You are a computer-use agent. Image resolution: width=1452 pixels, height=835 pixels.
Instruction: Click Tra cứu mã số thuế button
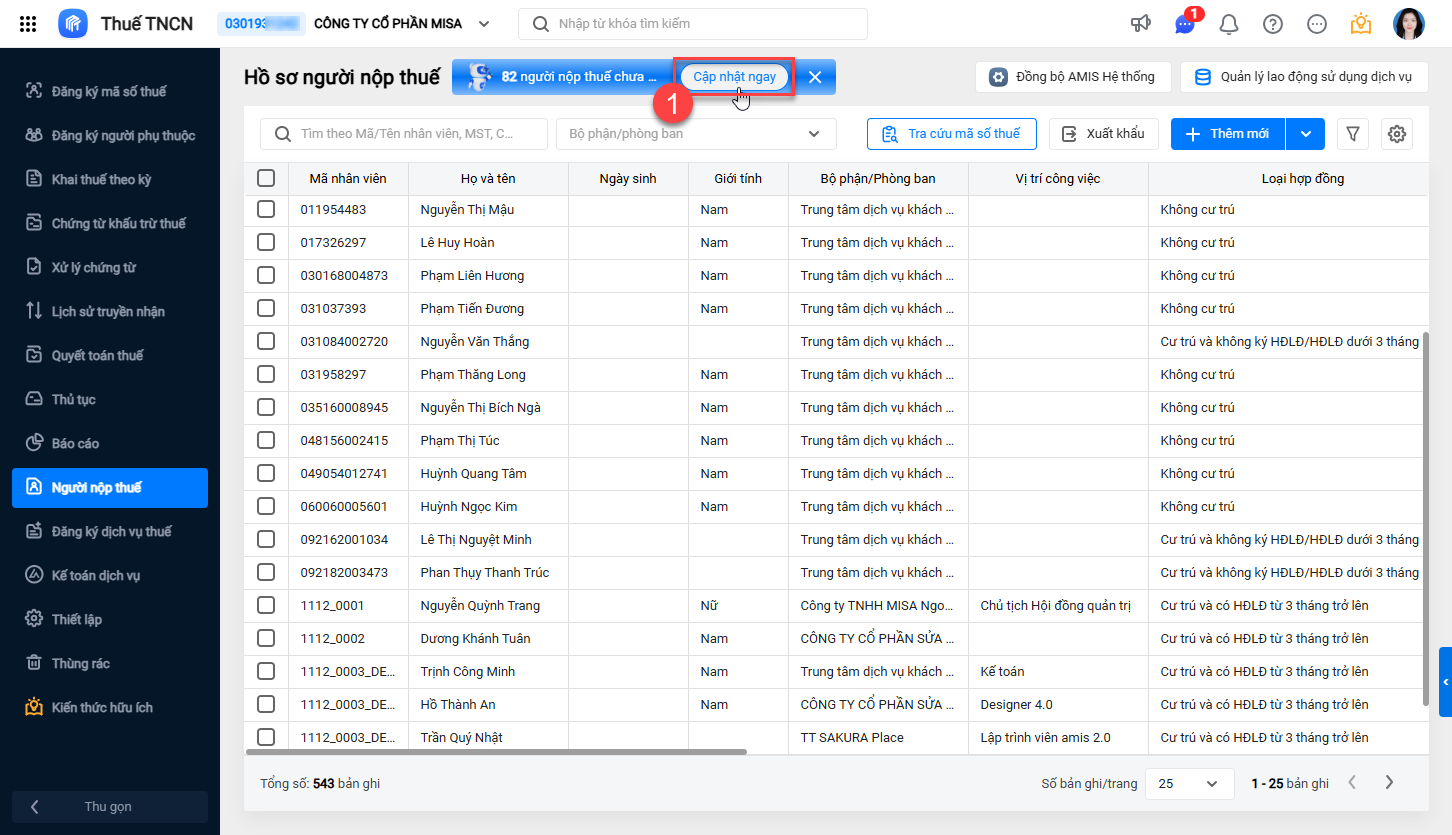(951, 134)
